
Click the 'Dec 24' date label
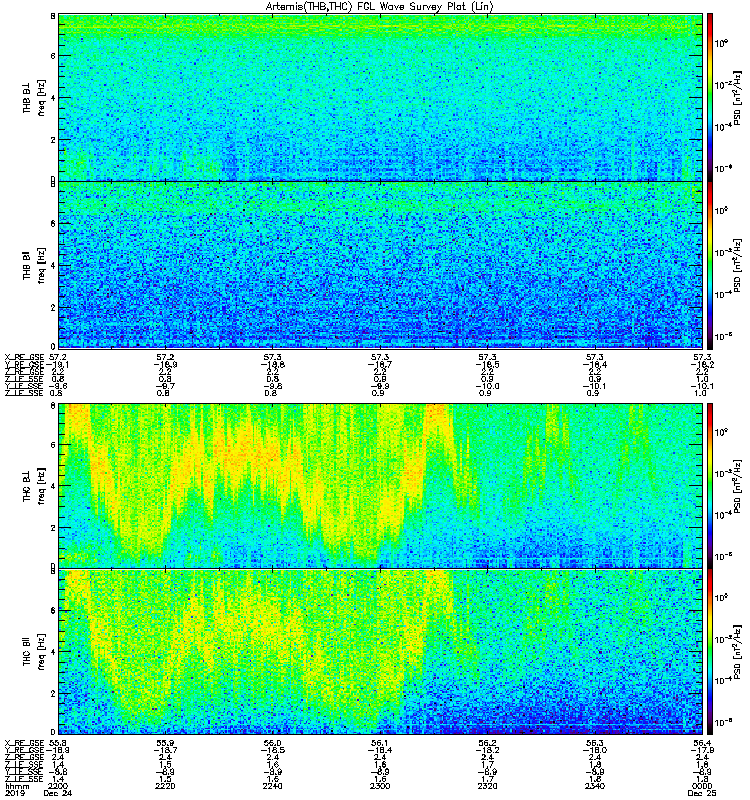pos(58,793)
